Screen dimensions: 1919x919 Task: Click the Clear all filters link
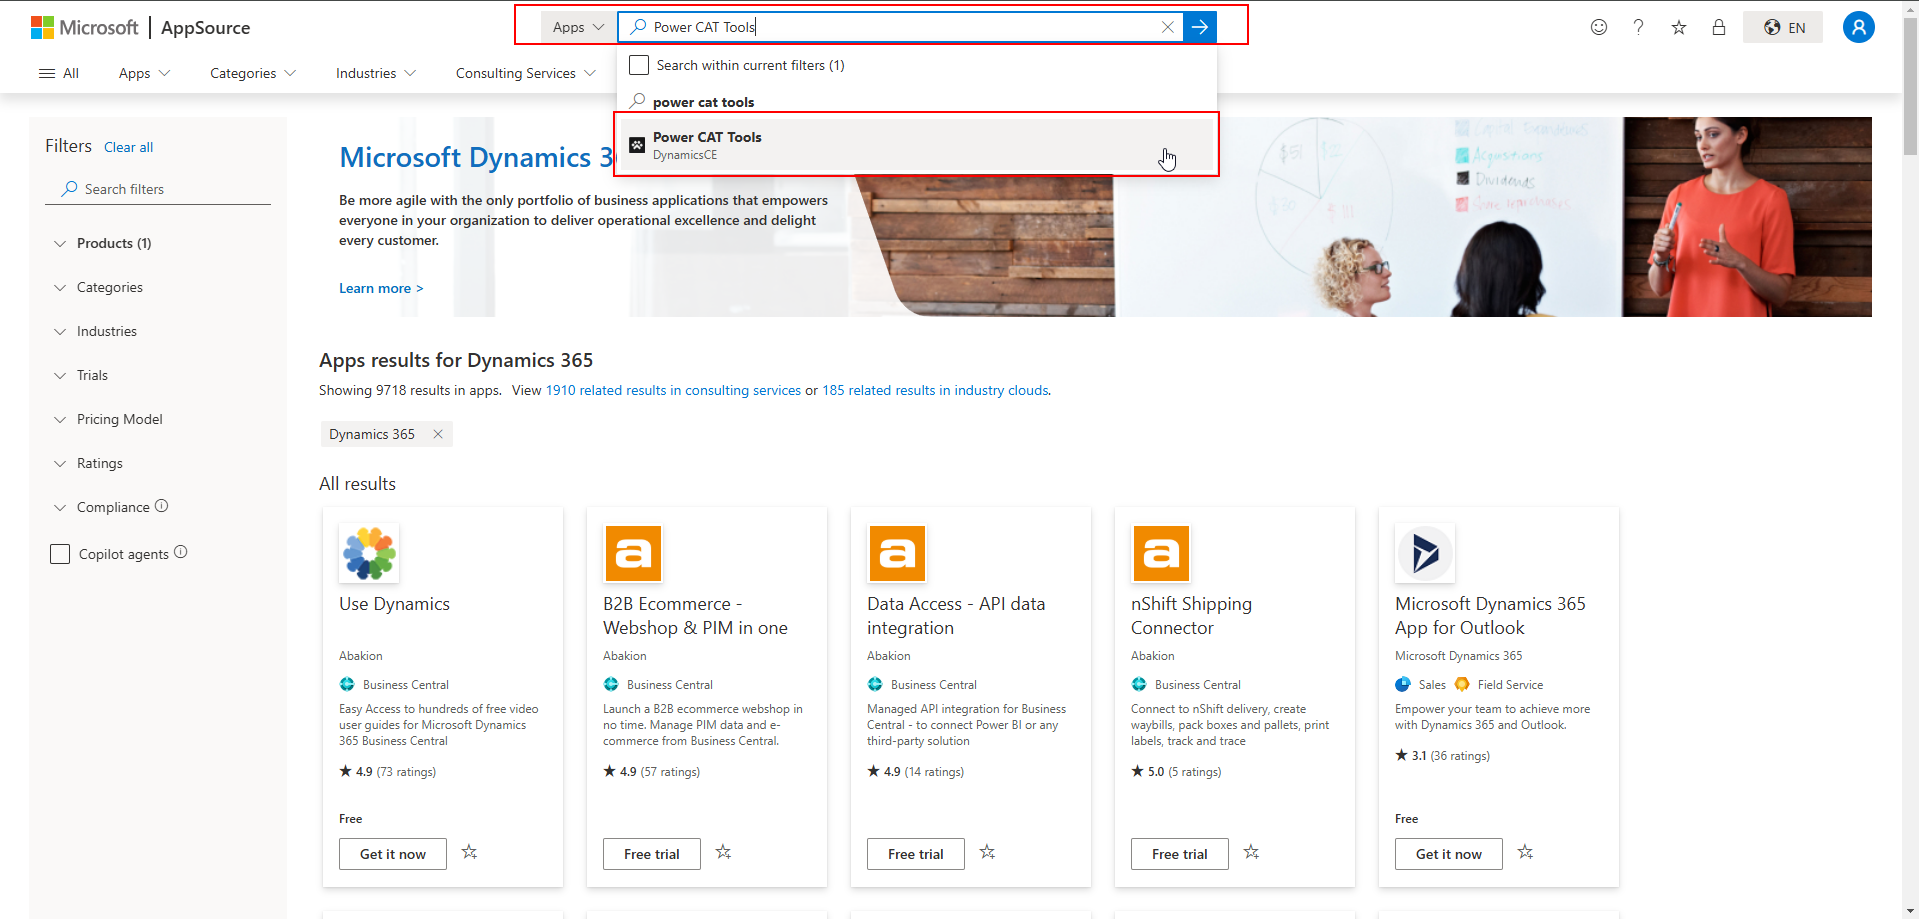[128, 147]
